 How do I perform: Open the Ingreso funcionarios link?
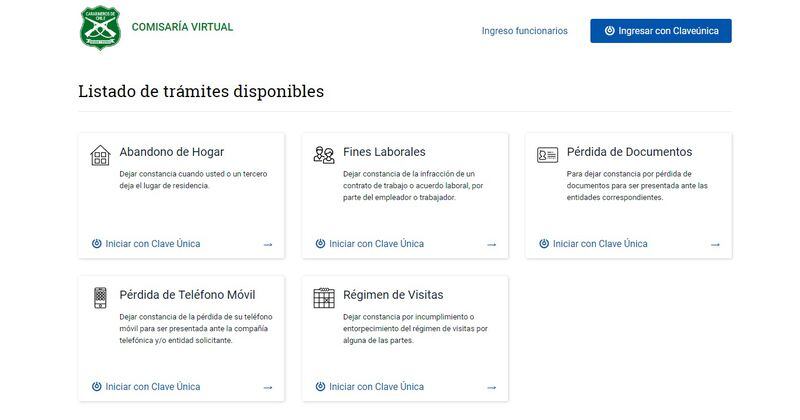524,31
